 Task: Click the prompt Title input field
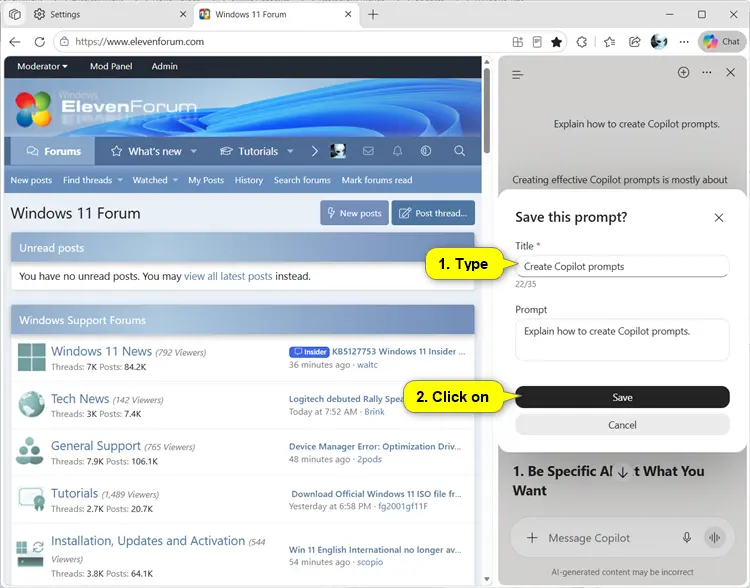[x=622, y=266]
